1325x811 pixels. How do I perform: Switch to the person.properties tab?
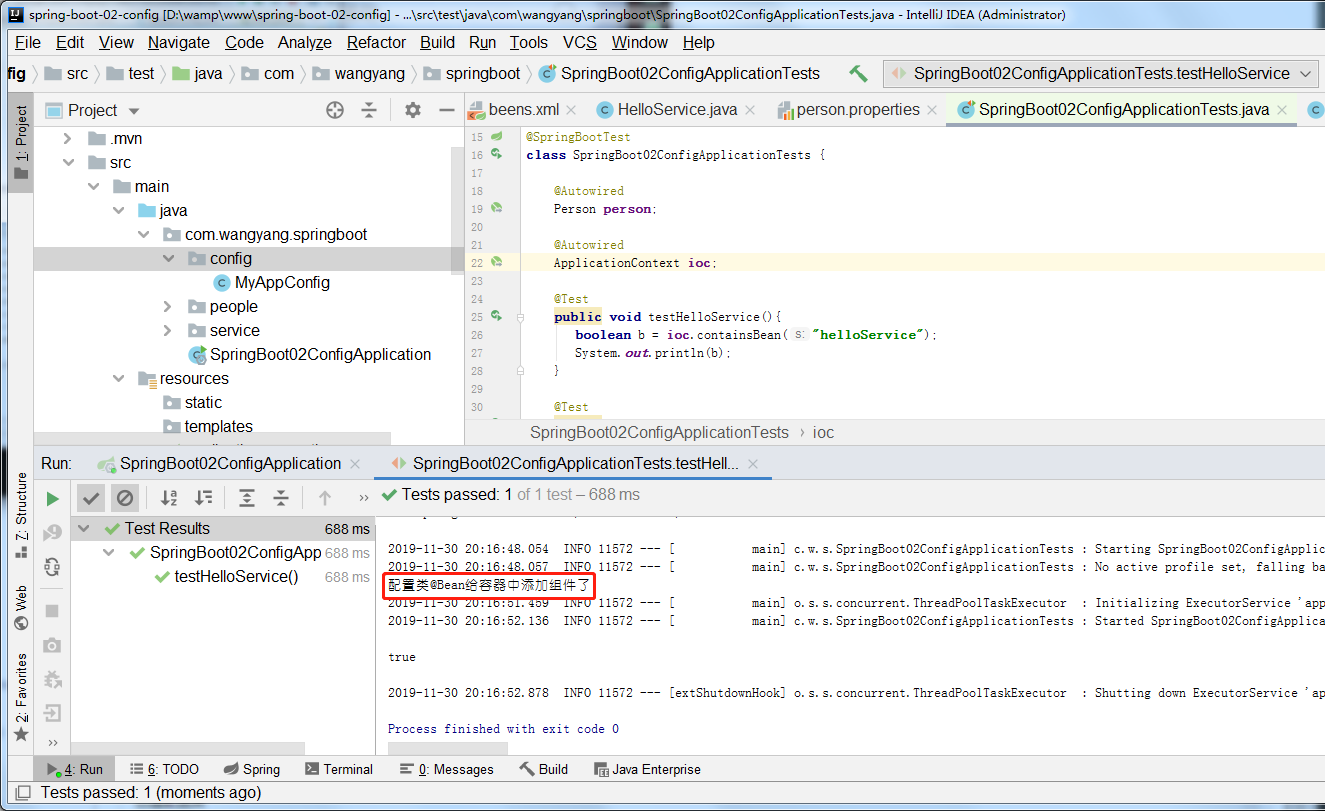(858, 110)
